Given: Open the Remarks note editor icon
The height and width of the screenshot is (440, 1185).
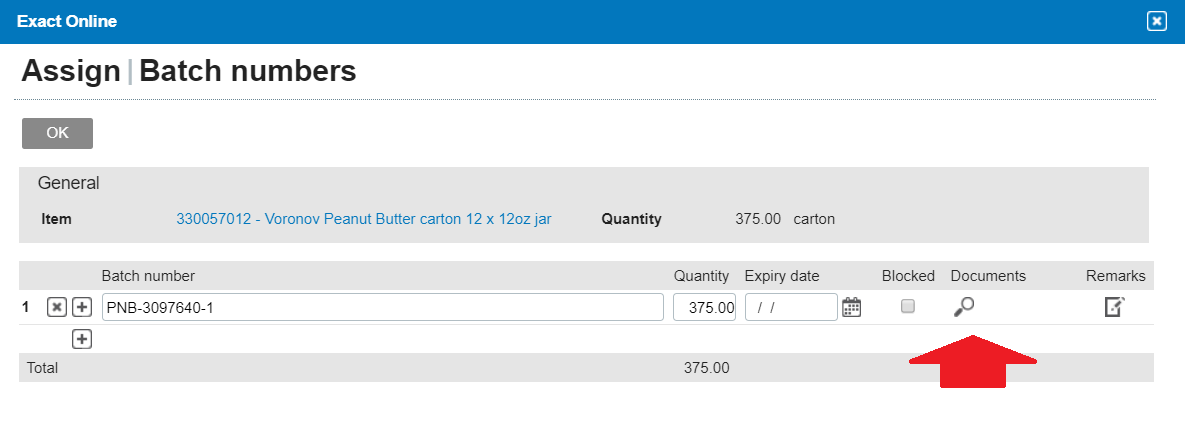Looking at the screenshot, I should pos(1114,308).
